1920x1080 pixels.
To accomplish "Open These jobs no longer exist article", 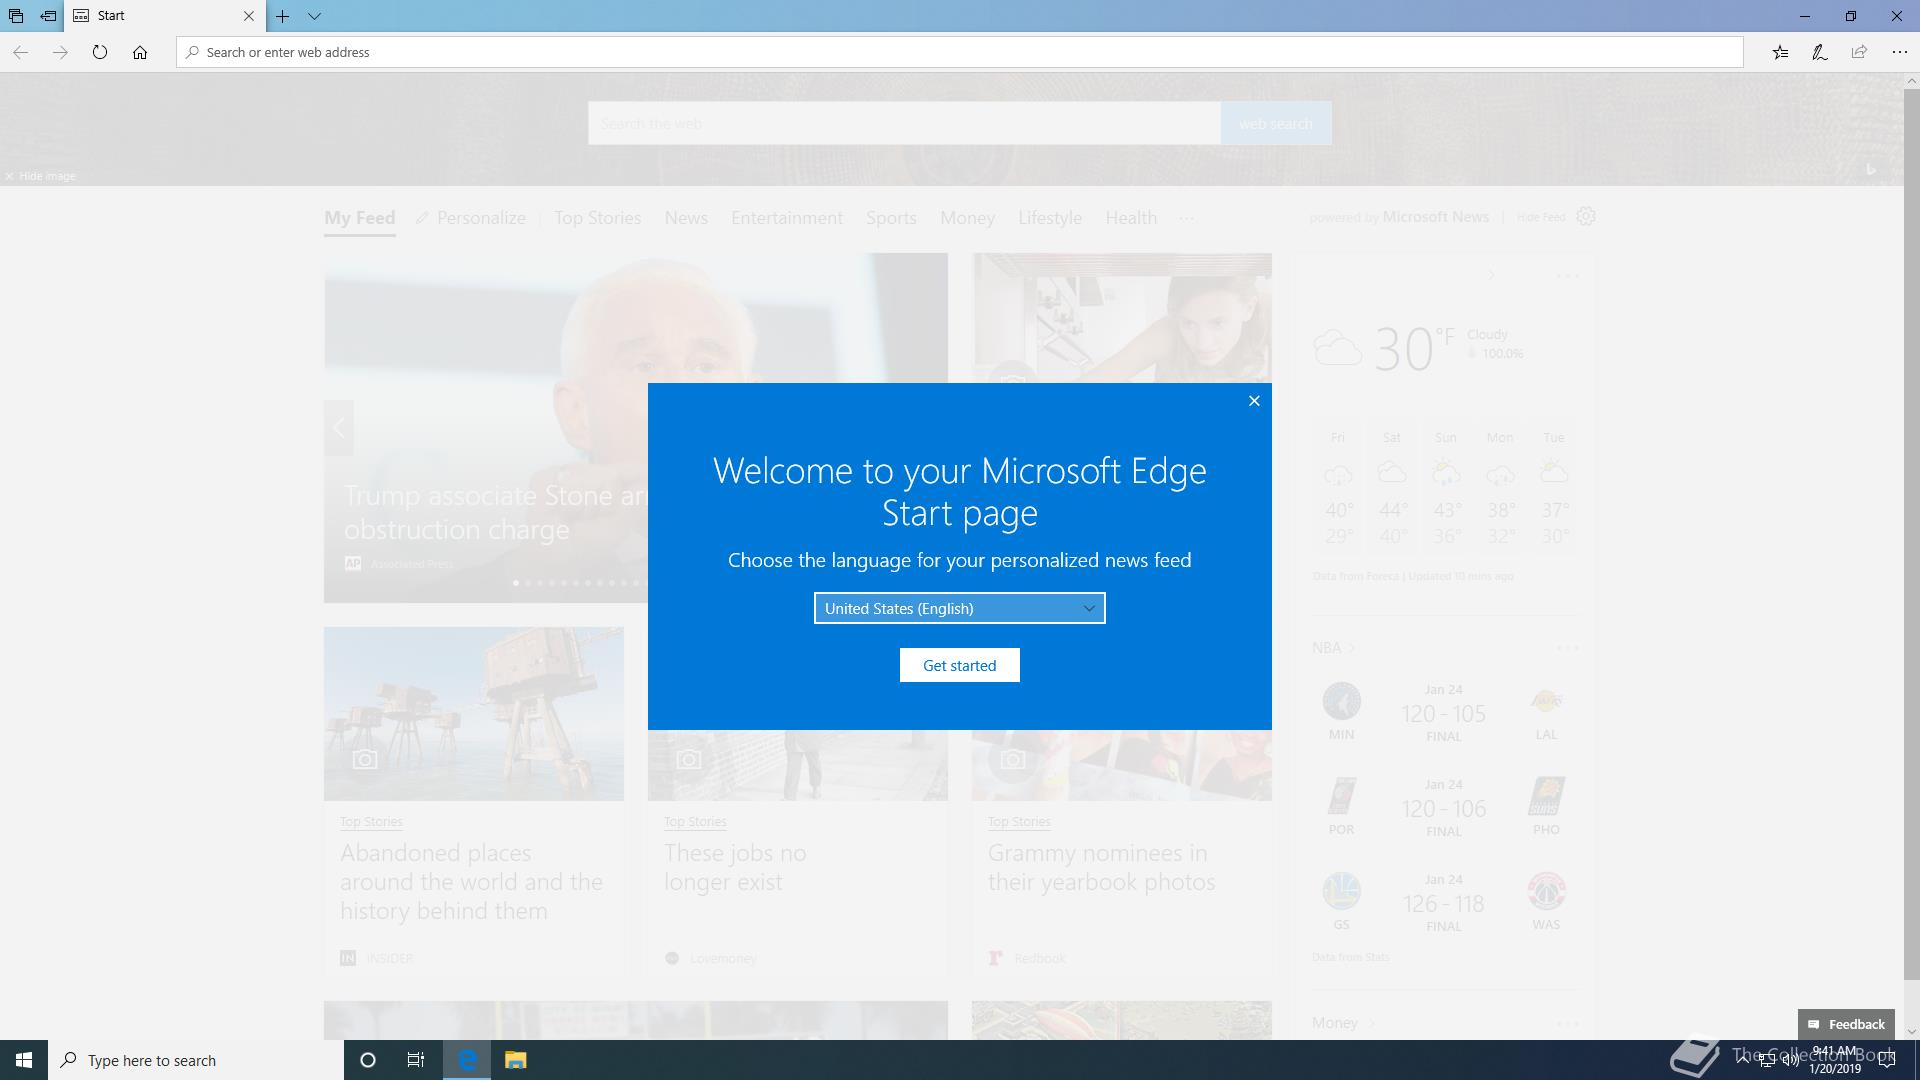I will (x=735, y=867).
